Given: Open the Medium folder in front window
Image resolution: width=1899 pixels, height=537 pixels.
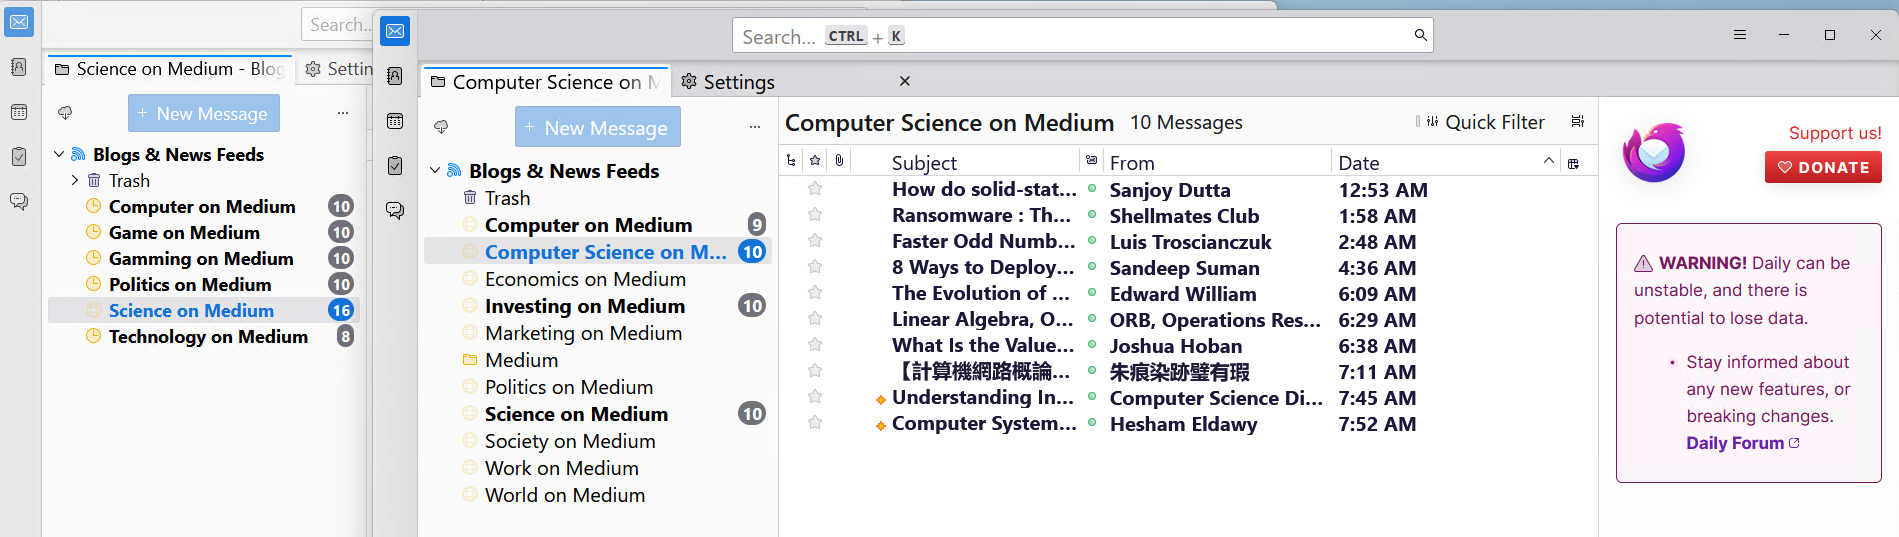Looking at the screenshot, I should pyautogui.click(x=598, y=360).
